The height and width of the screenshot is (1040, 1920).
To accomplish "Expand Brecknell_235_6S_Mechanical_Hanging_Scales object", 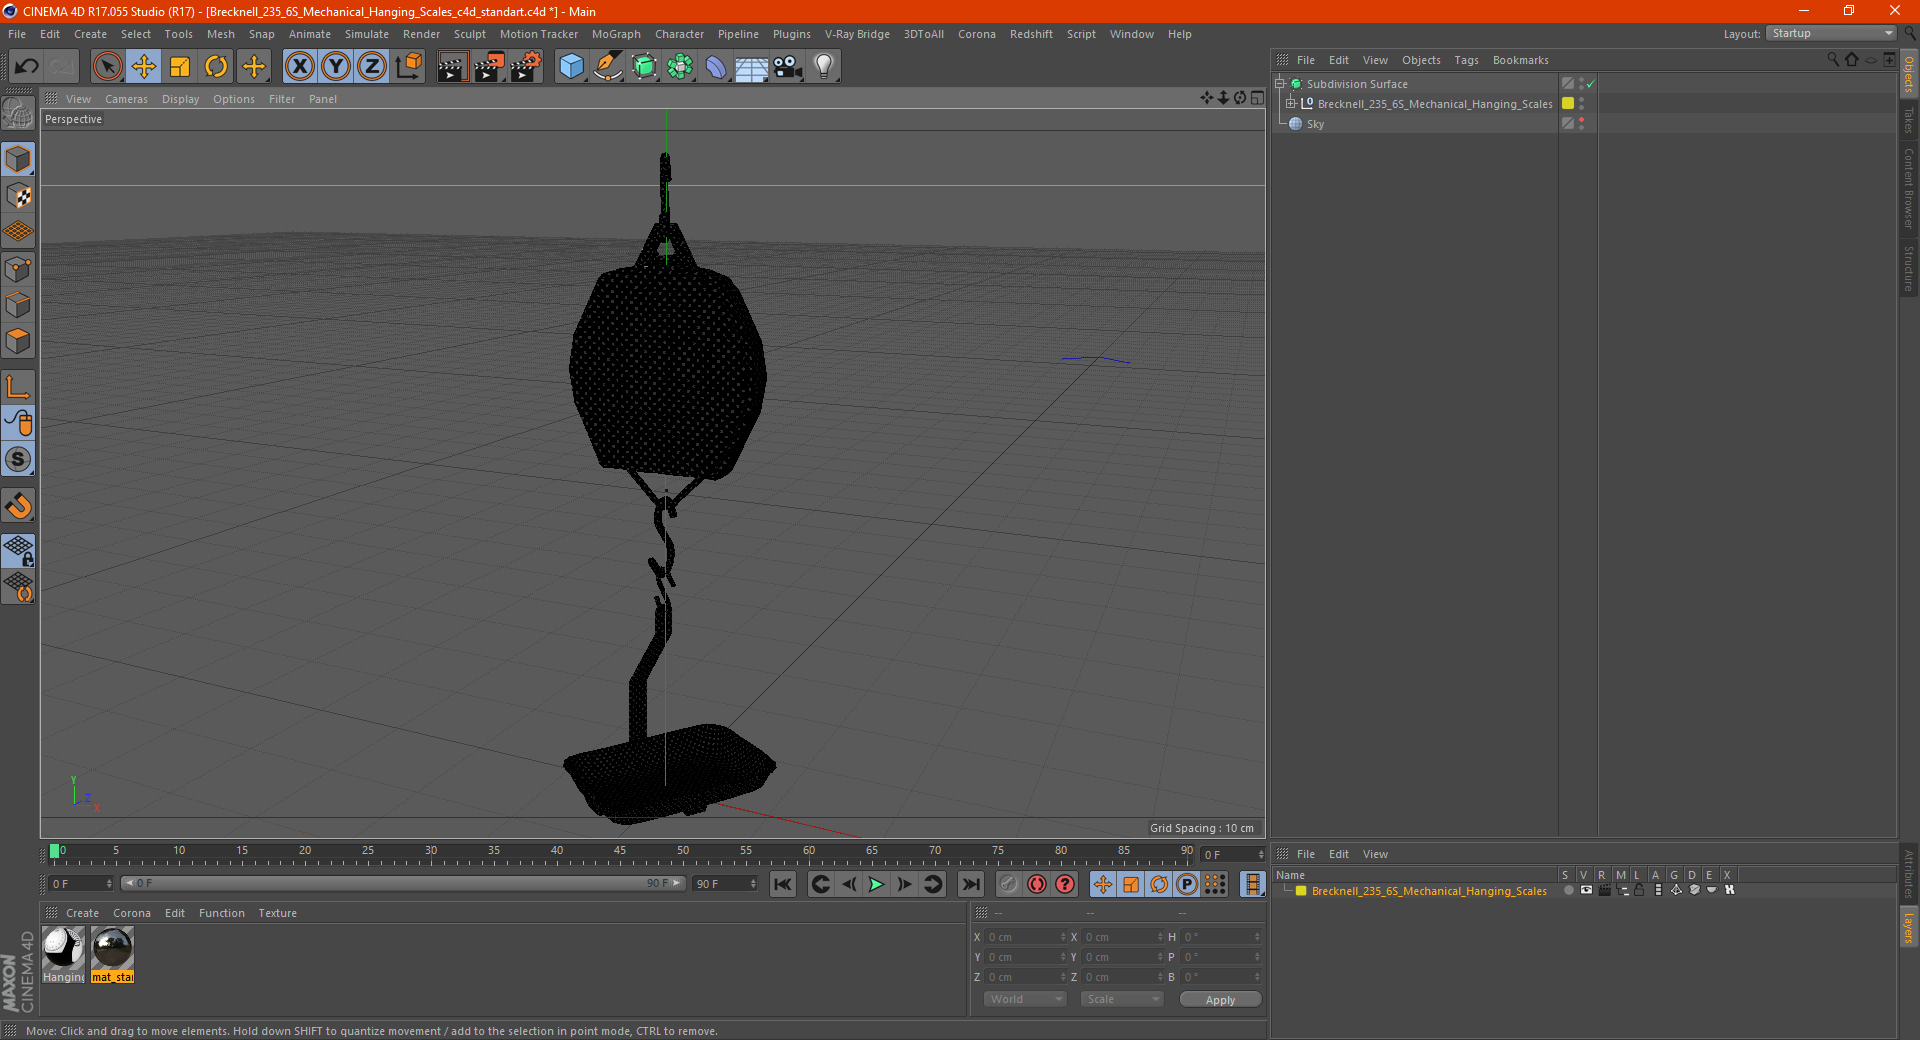I will 1291,103.
